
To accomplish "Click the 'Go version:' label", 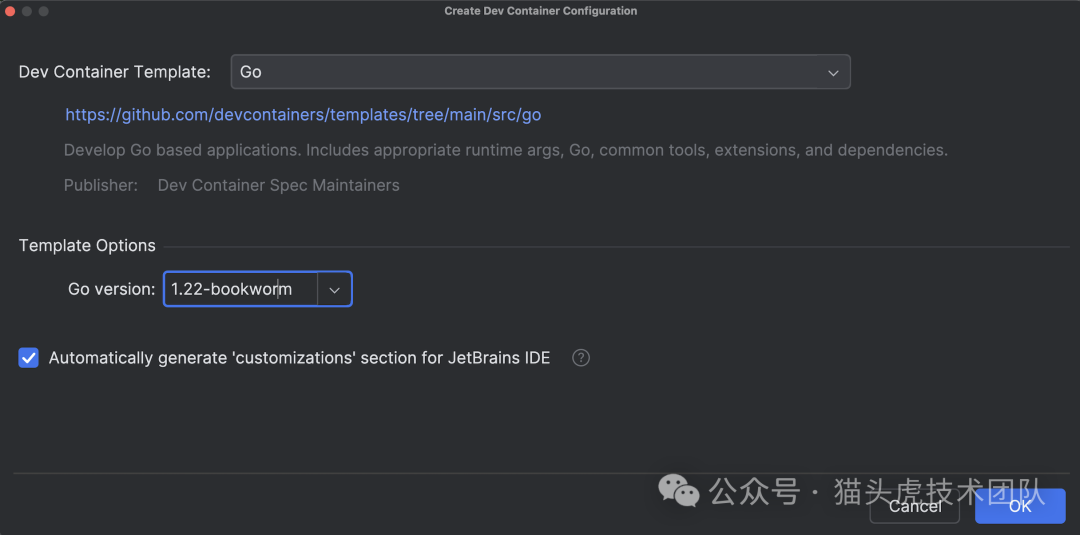I will [x=112, y=289].
